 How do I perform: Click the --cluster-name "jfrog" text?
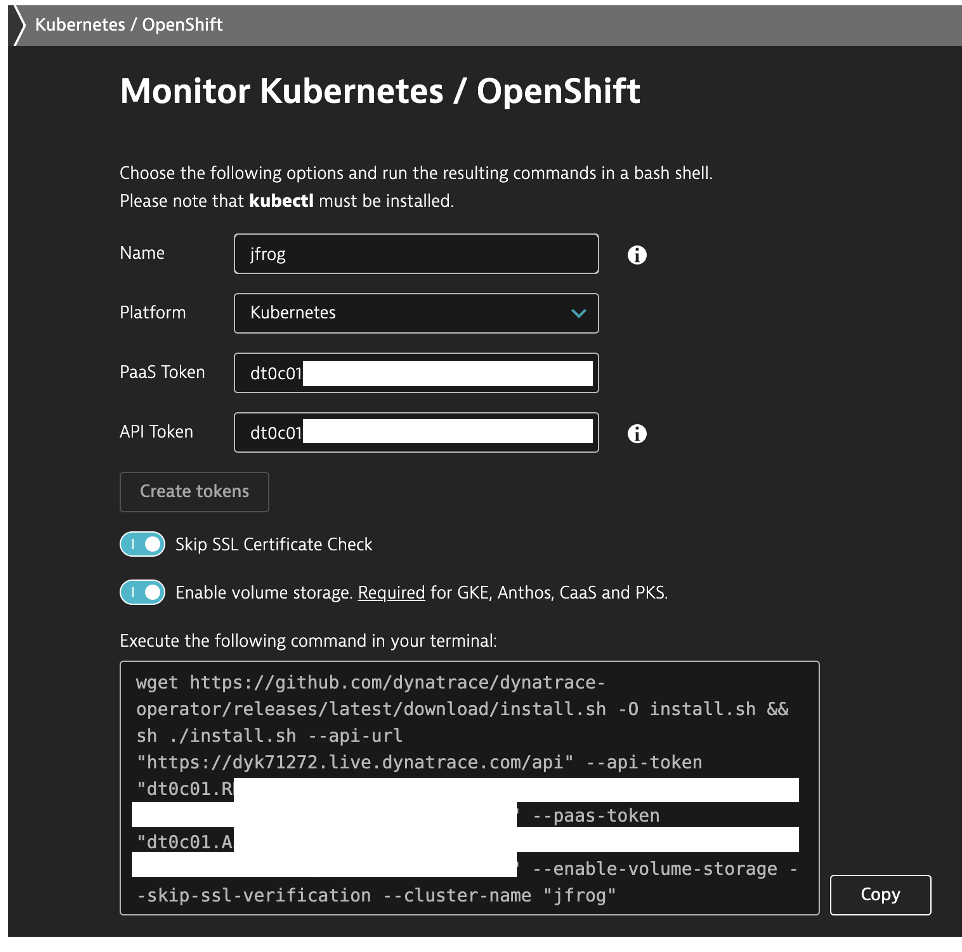click(x=499, y=895)
